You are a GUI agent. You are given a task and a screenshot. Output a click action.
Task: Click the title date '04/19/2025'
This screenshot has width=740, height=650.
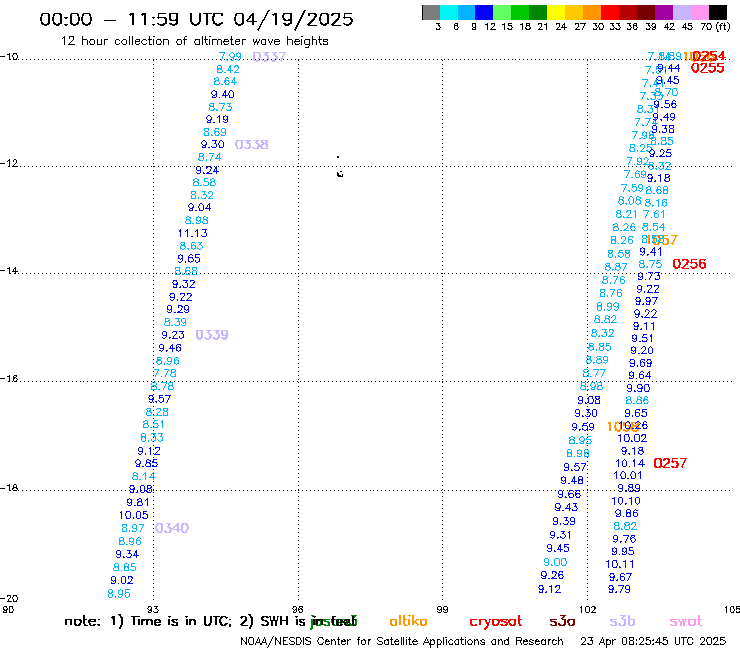293,19
